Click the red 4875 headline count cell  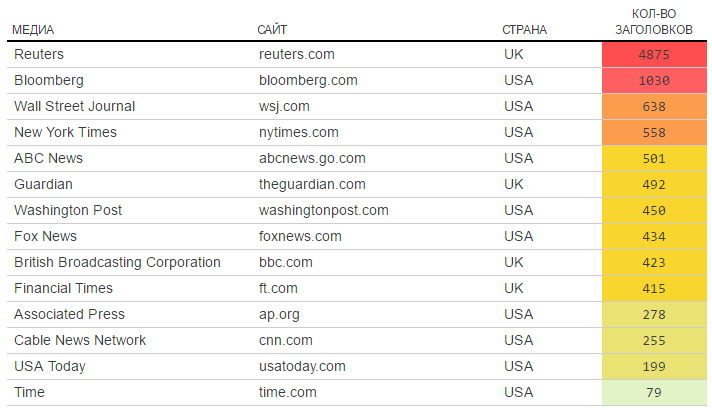click(654, 54)
